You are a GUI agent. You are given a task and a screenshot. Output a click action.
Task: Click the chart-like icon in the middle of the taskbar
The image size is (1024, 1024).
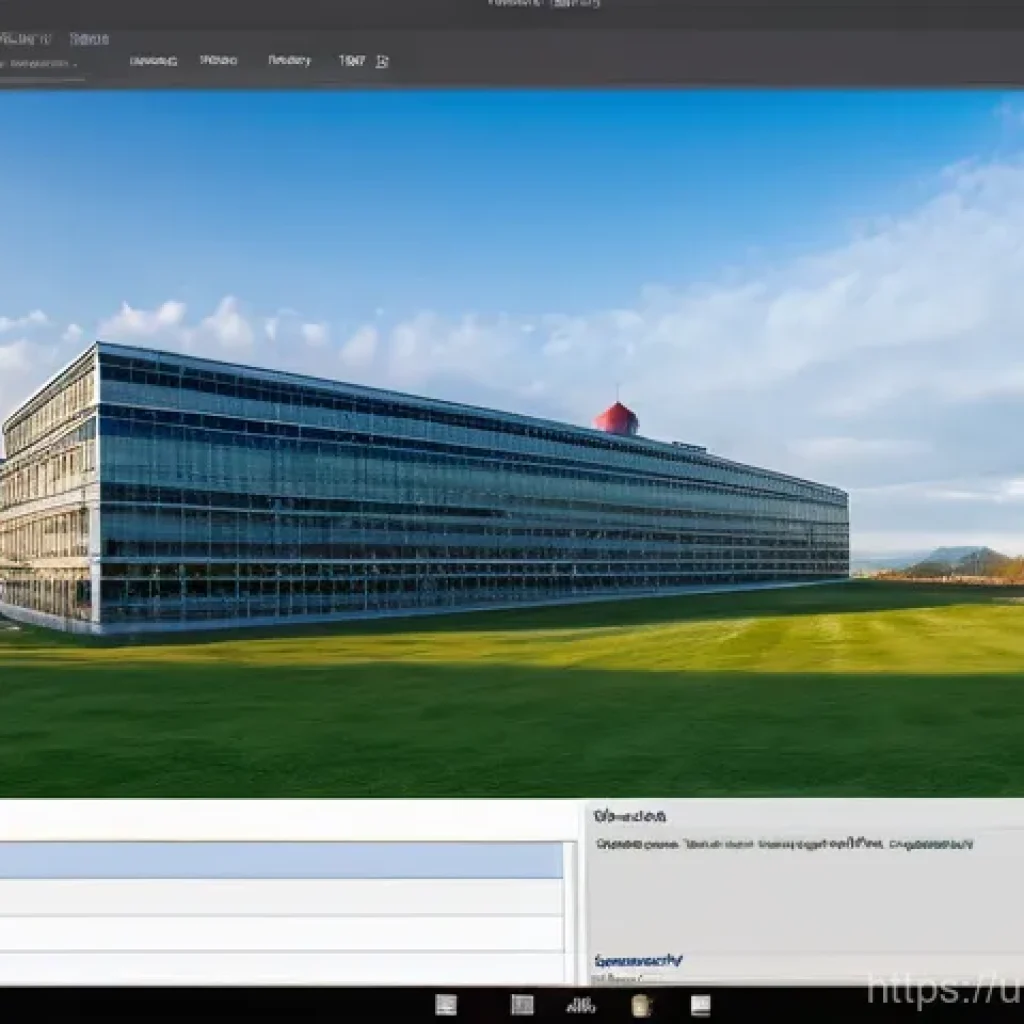click(580, 1005)
